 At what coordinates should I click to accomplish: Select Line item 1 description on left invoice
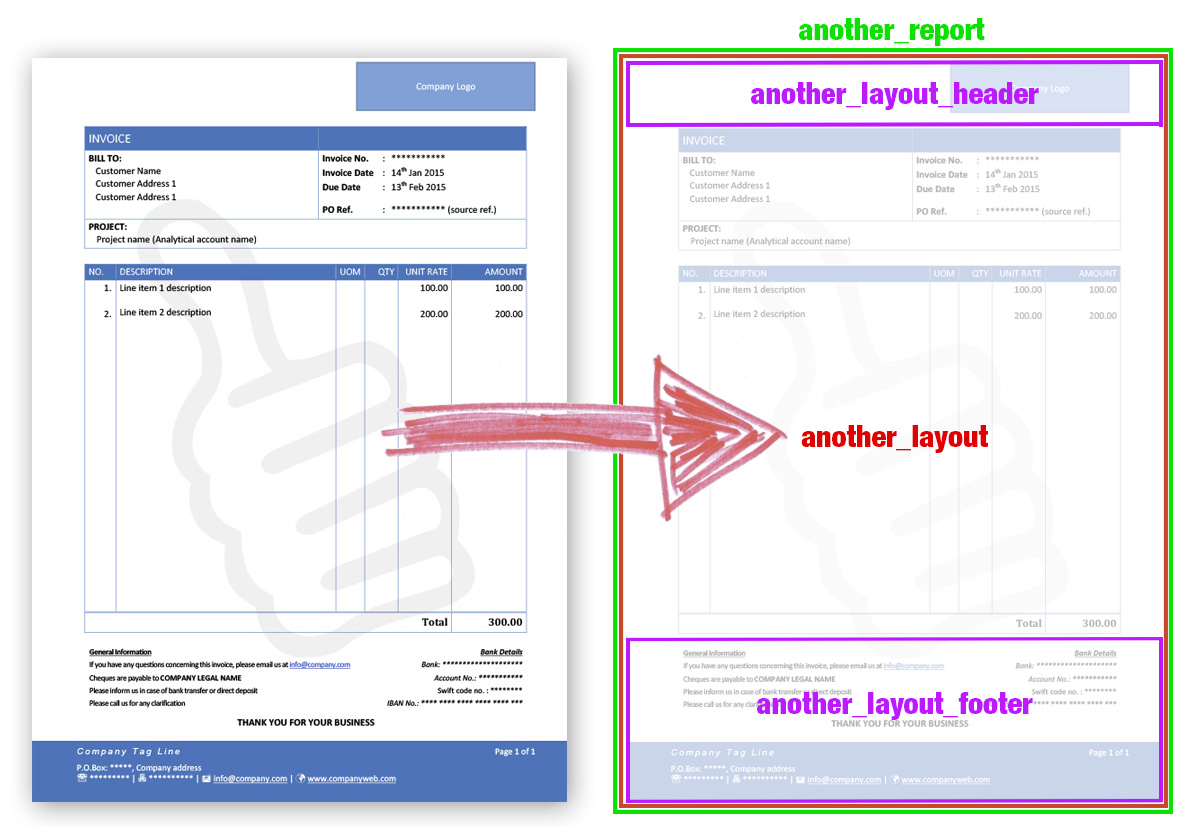point(165,288)
